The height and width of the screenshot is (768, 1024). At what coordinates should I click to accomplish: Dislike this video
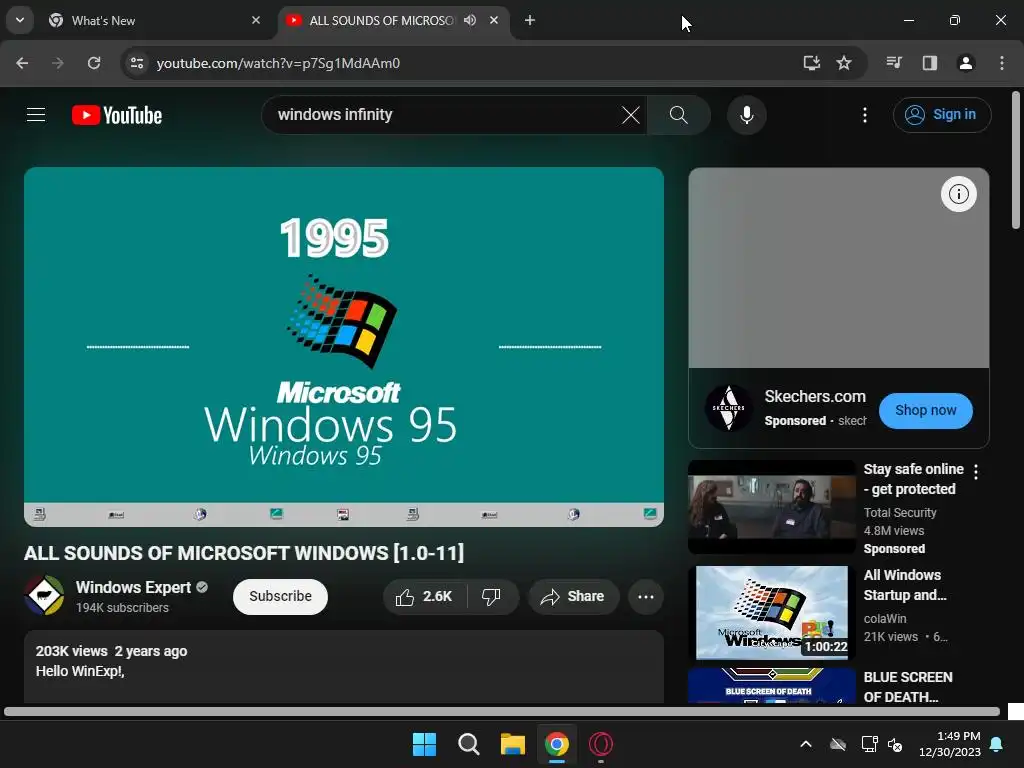tap(492, 596)
